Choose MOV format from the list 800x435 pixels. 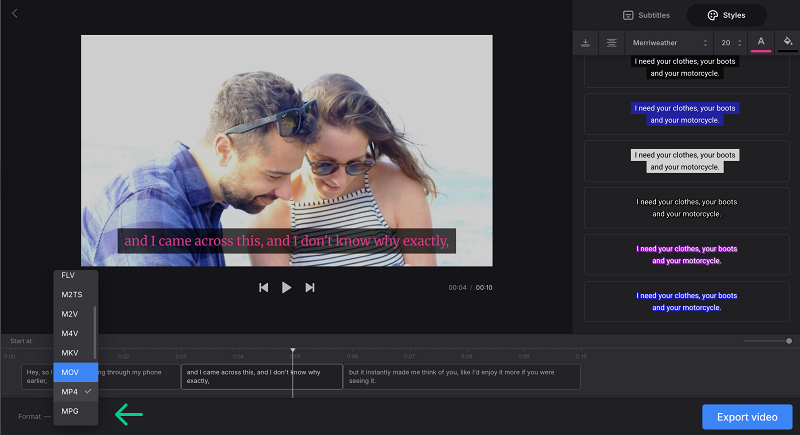coord(76,372)
